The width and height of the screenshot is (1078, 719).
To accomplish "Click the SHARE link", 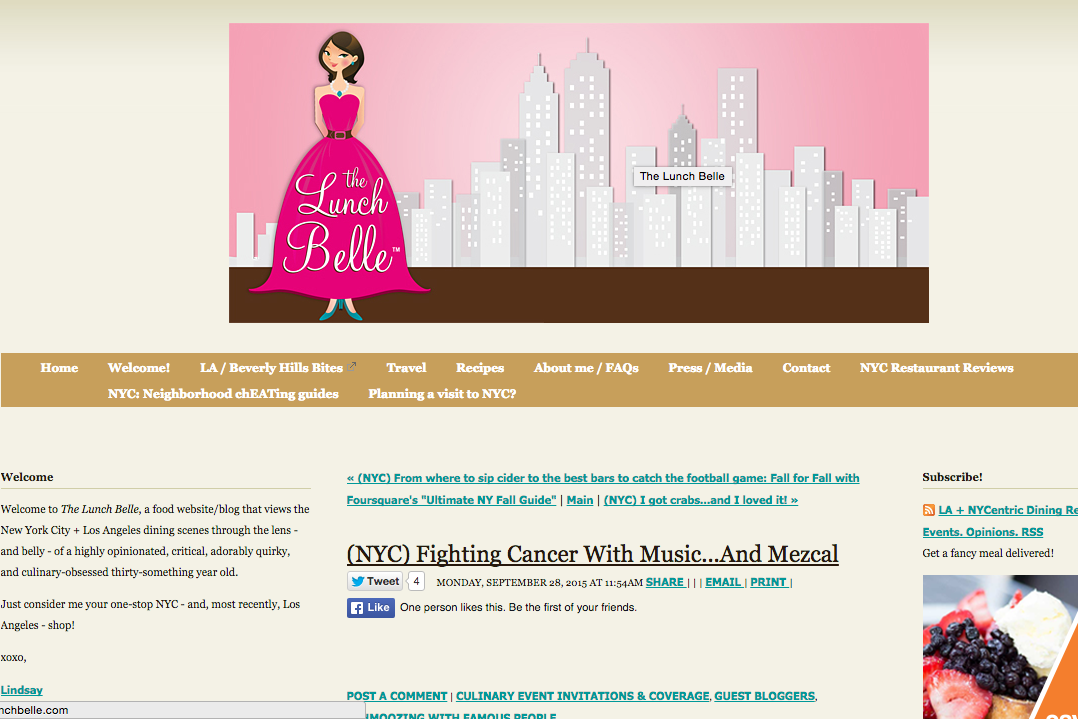I will [665, 582].
